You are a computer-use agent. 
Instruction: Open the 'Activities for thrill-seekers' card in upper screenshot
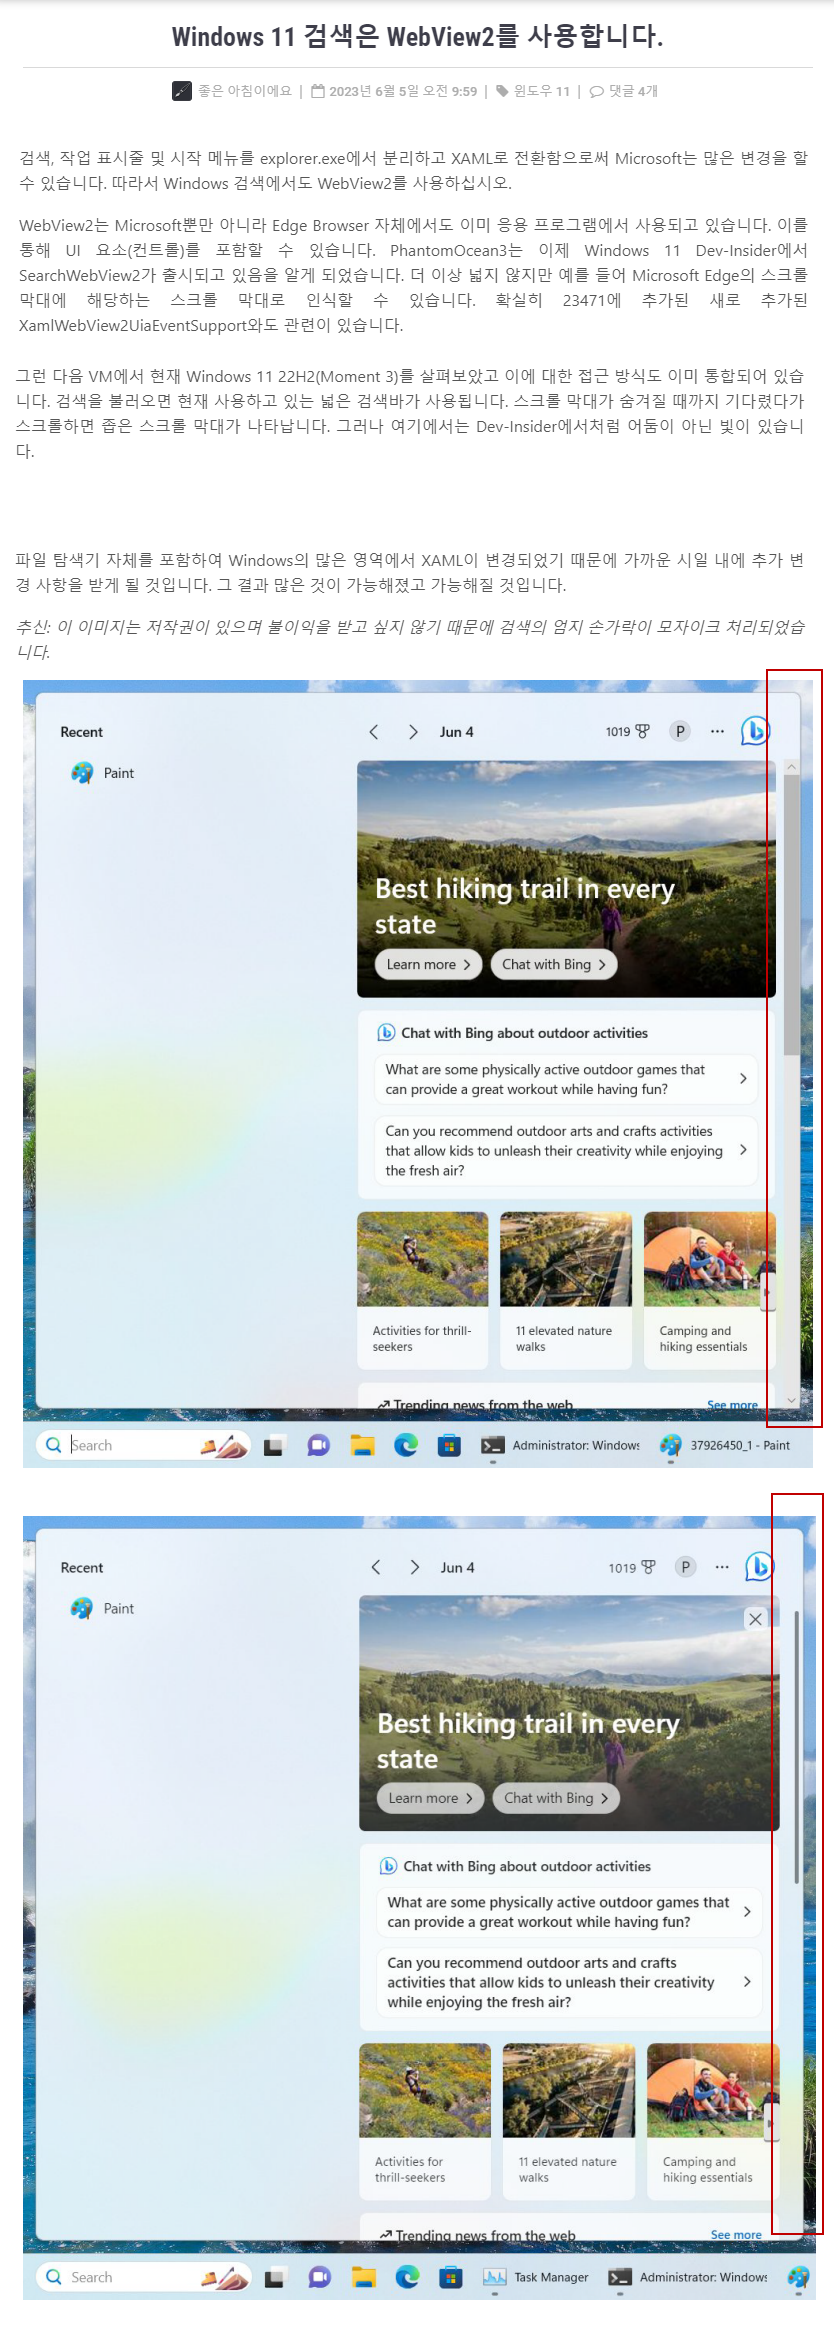tap(422, 1290)
